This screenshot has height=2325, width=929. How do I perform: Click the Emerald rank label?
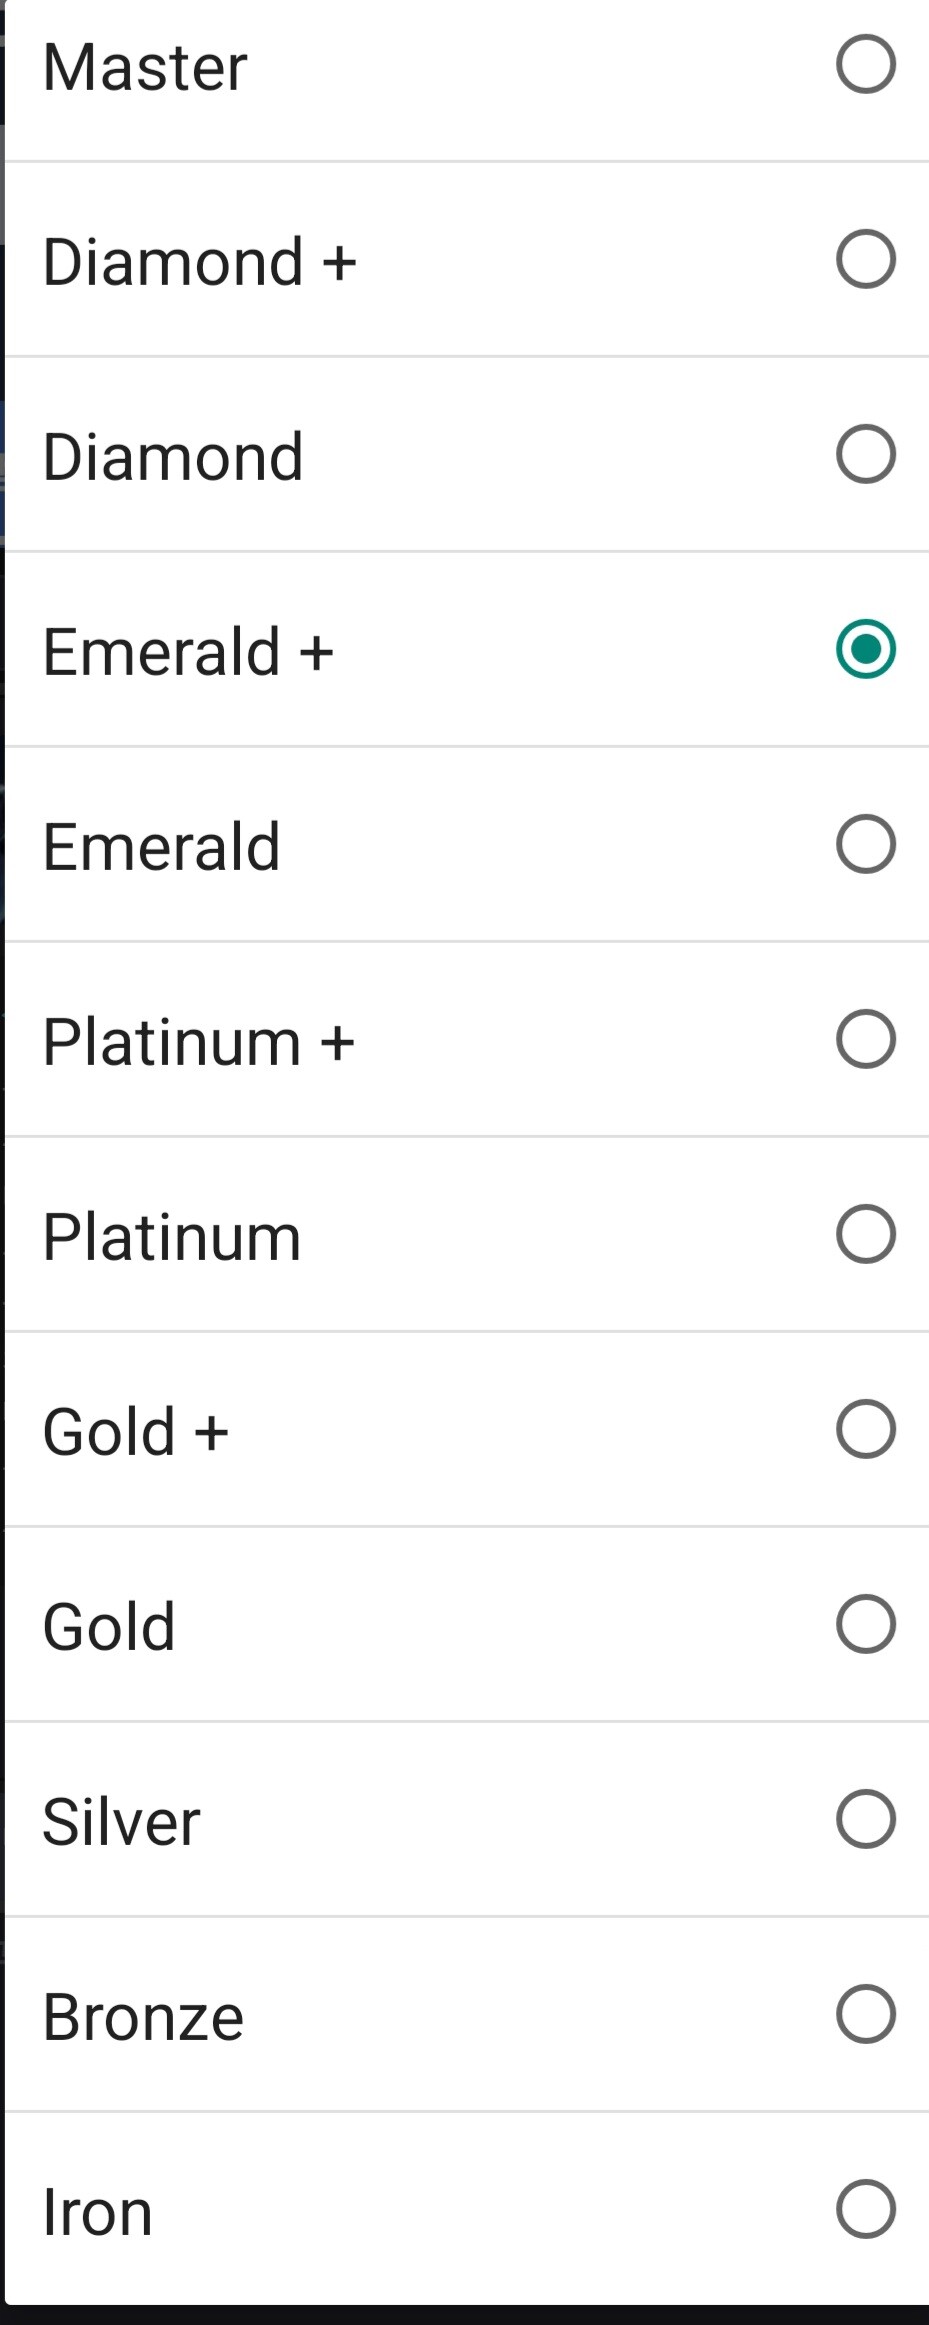tap(161, 847)
